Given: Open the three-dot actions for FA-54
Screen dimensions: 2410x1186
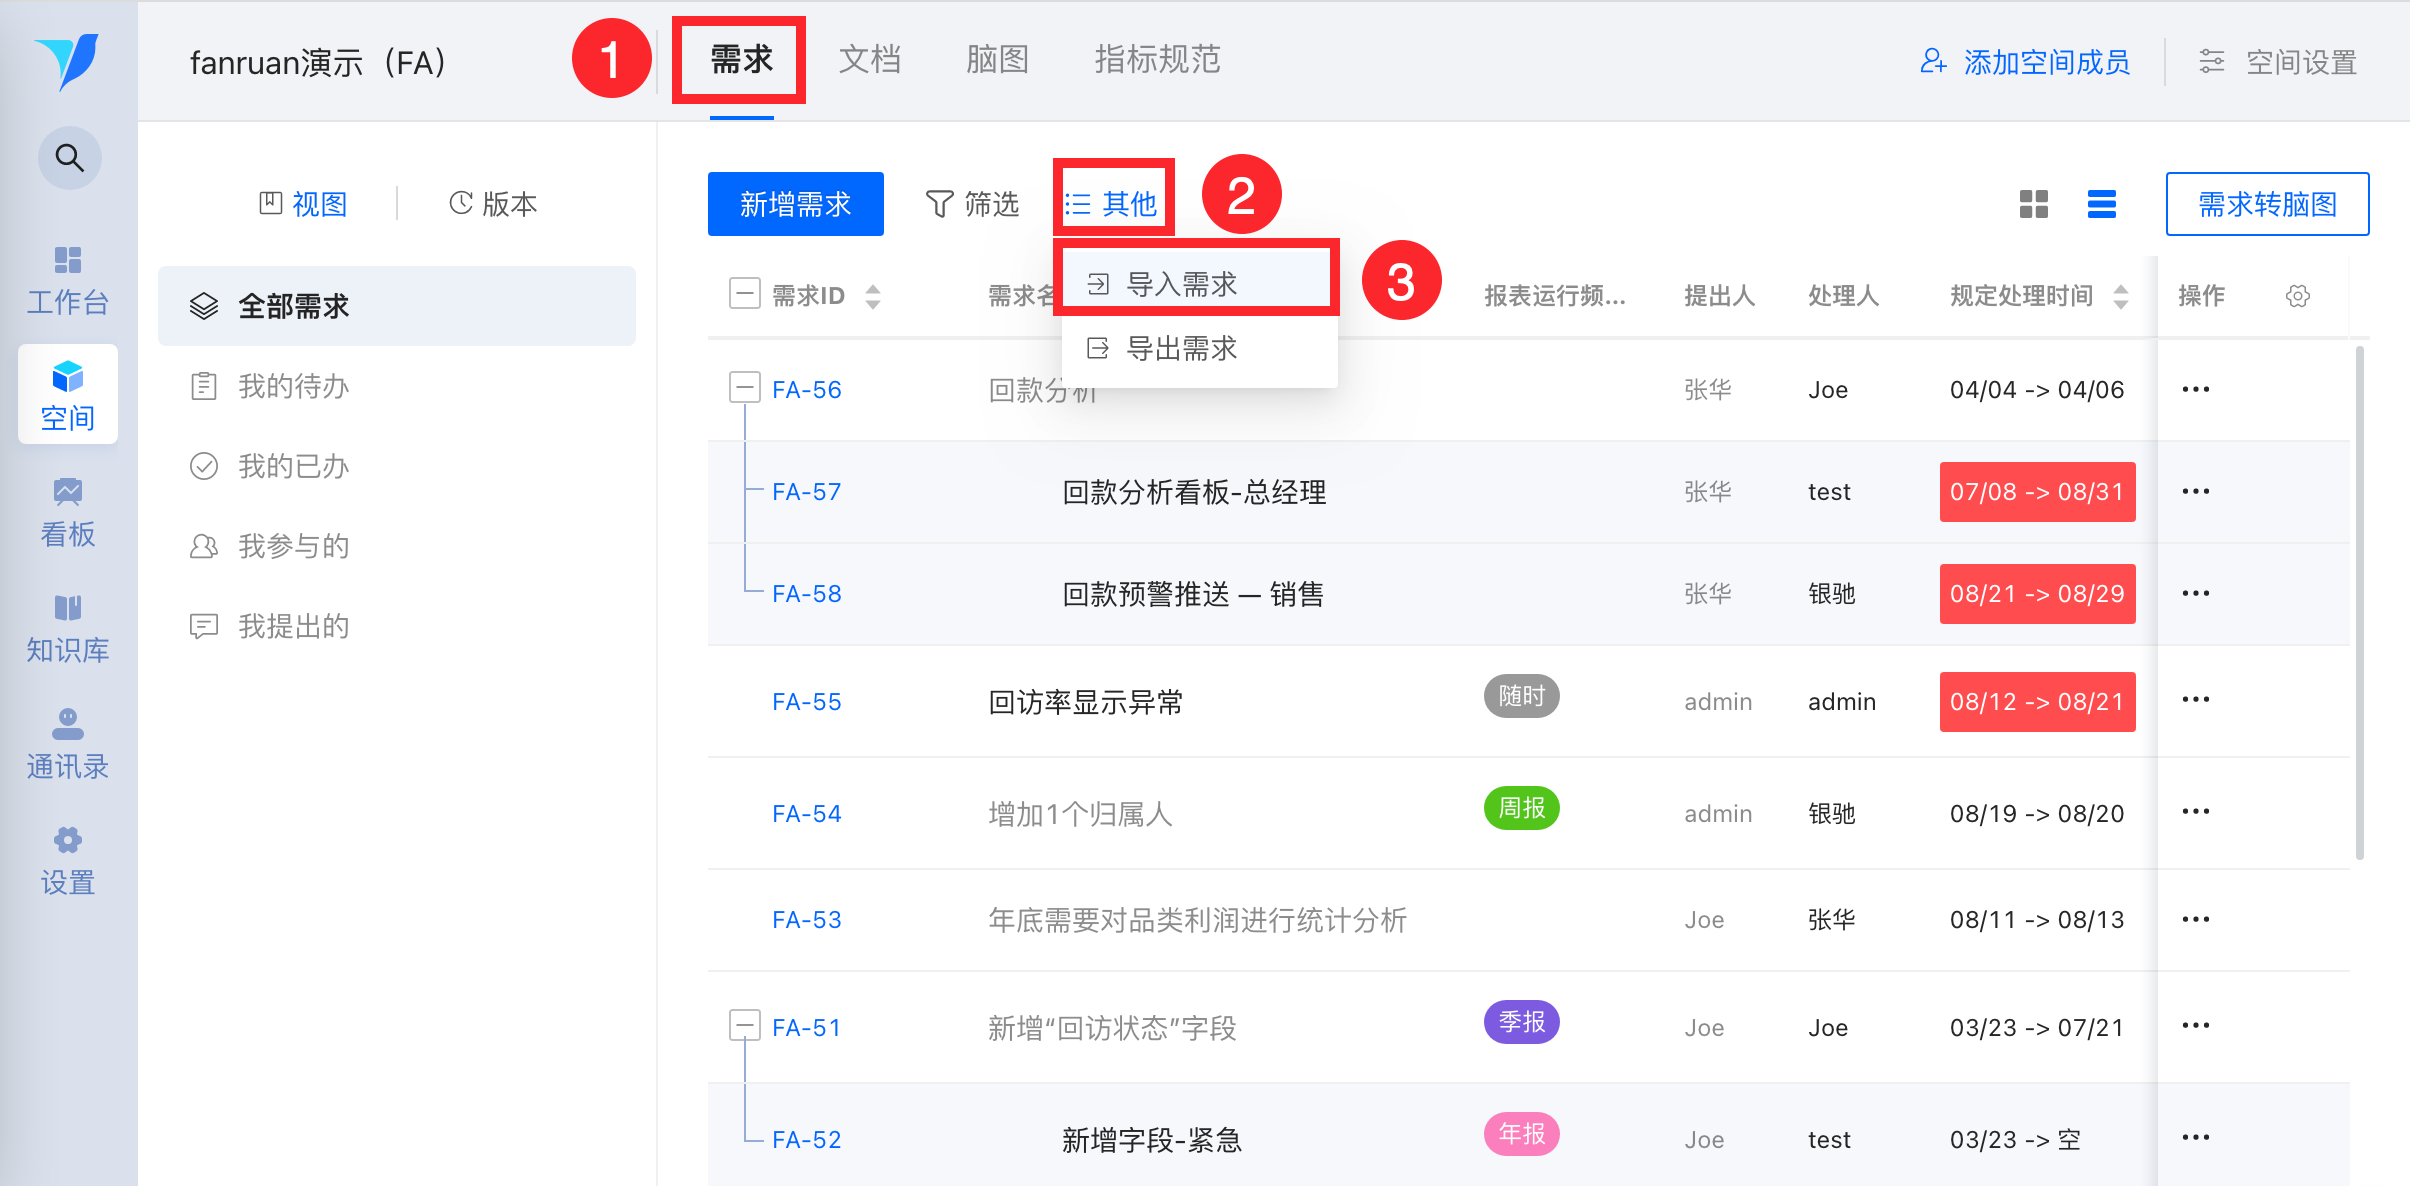Looking at the screenshot, I should coord(2195,812).
